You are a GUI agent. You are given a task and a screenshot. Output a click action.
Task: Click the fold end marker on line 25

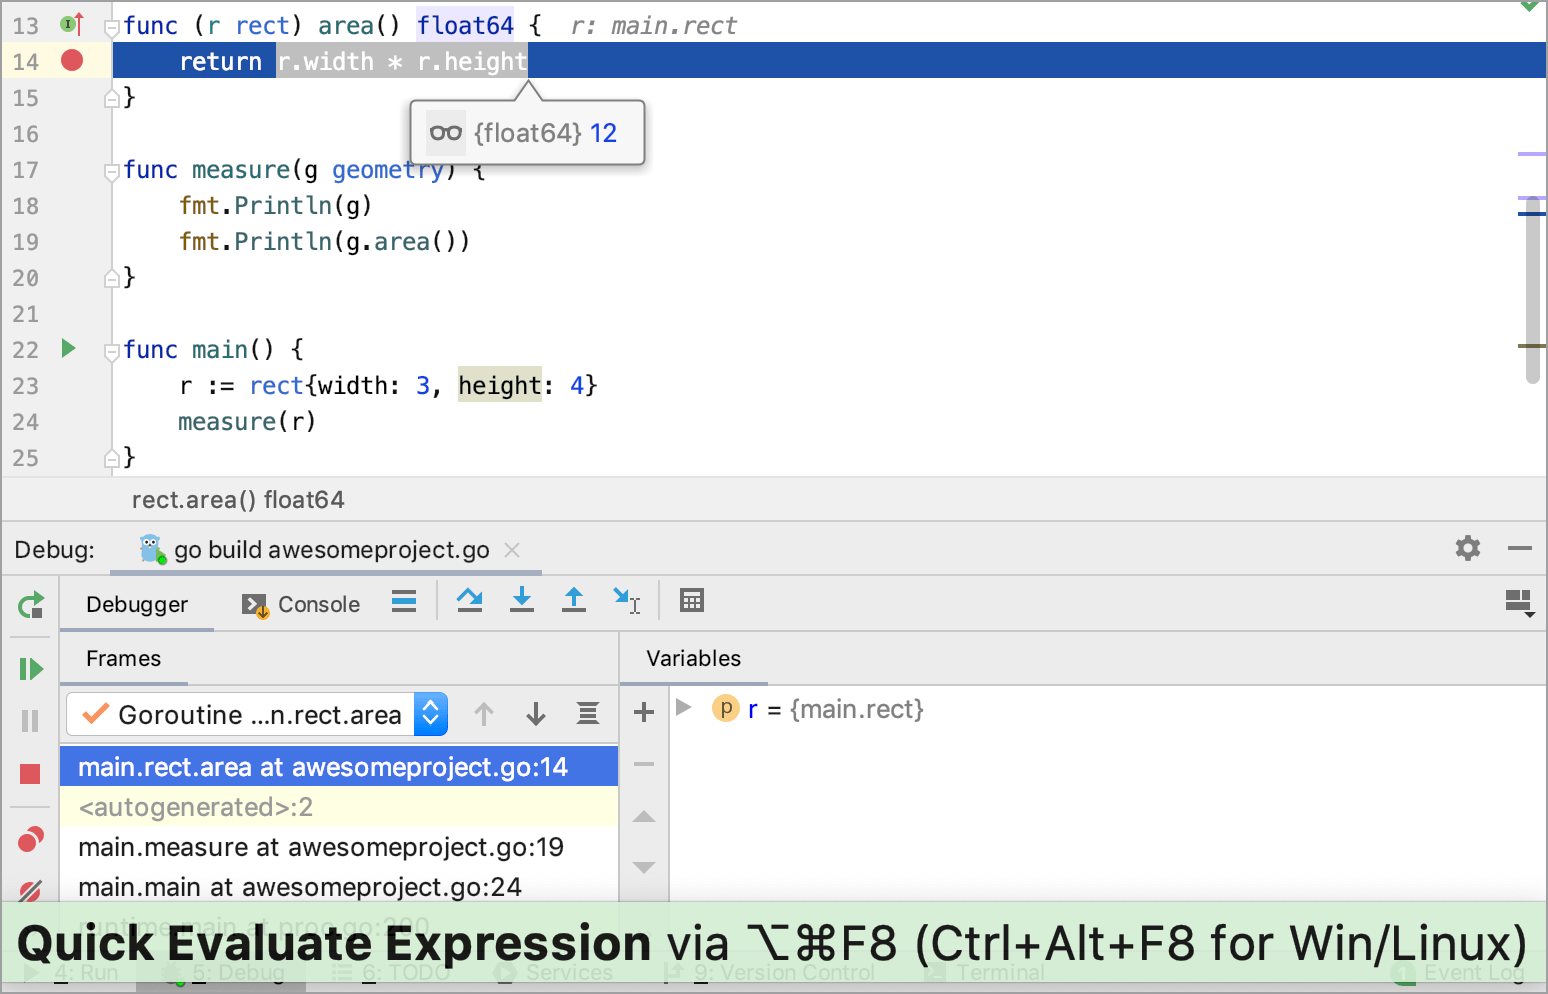point(113,458)
